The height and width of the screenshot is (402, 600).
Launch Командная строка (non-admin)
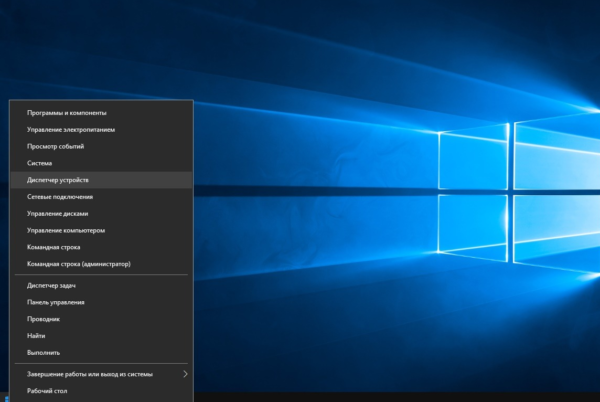click(101, 247)
